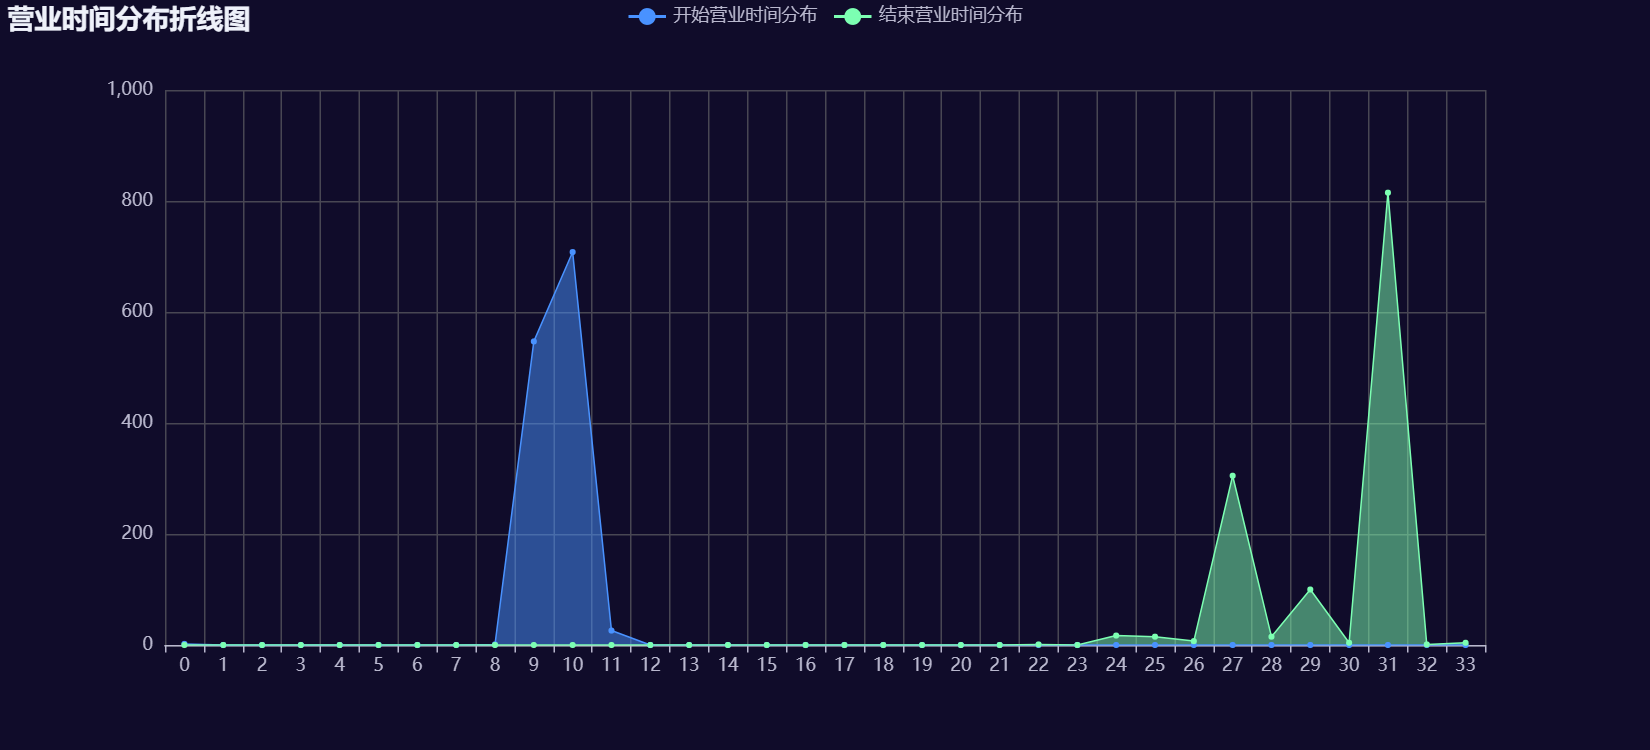Click the x-axis label 0

coord(184,665)
